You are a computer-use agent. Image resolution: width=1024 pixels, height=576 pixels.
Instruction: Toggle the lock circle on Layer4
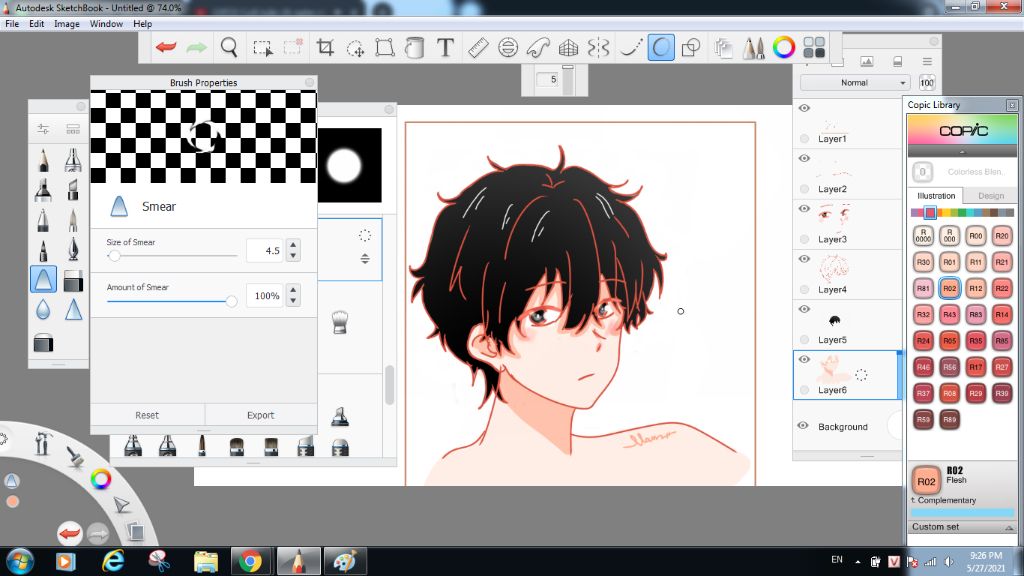click(x=805, y=289)
